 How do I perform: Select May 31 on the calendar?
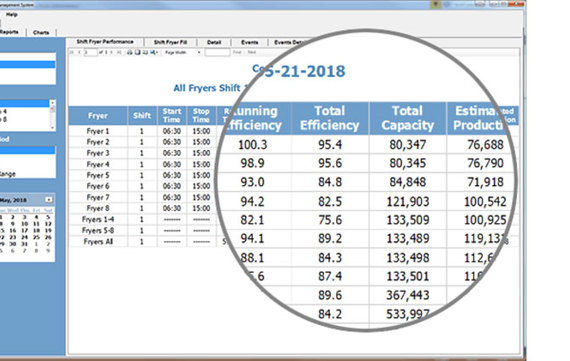coord(24,244)
